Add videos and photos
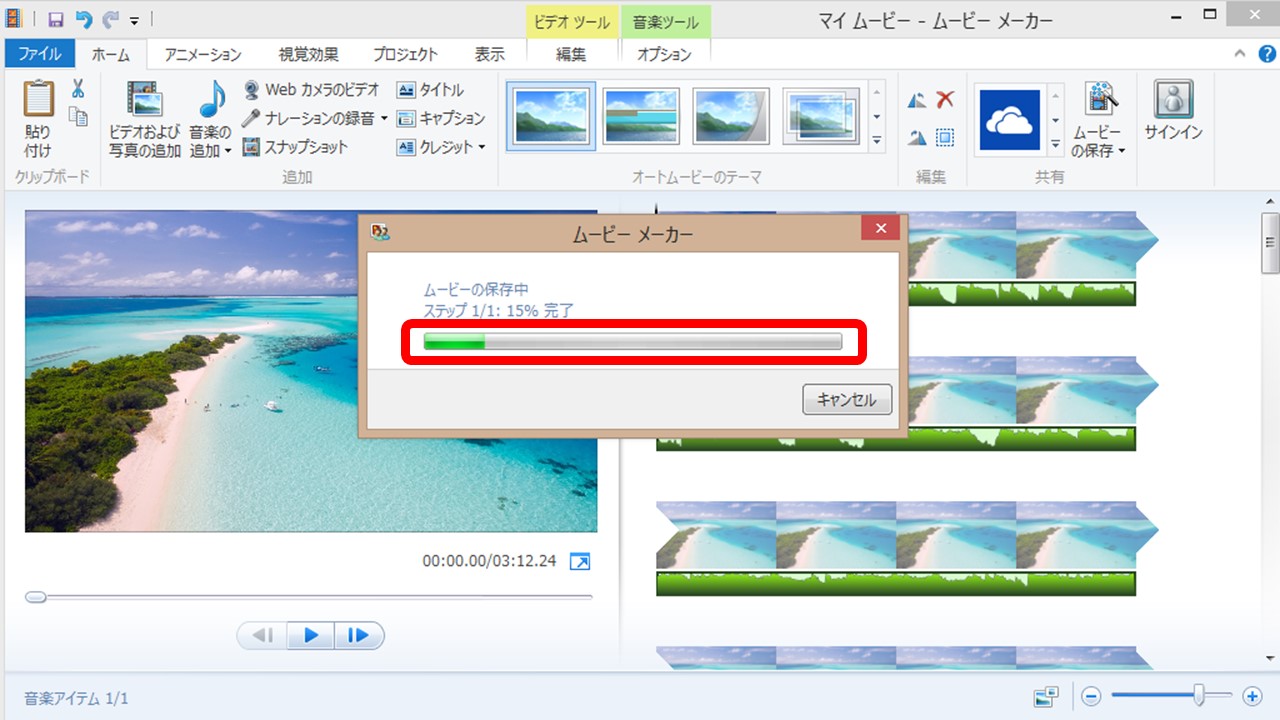1280x720 pixels. click(x=145, y=120)
